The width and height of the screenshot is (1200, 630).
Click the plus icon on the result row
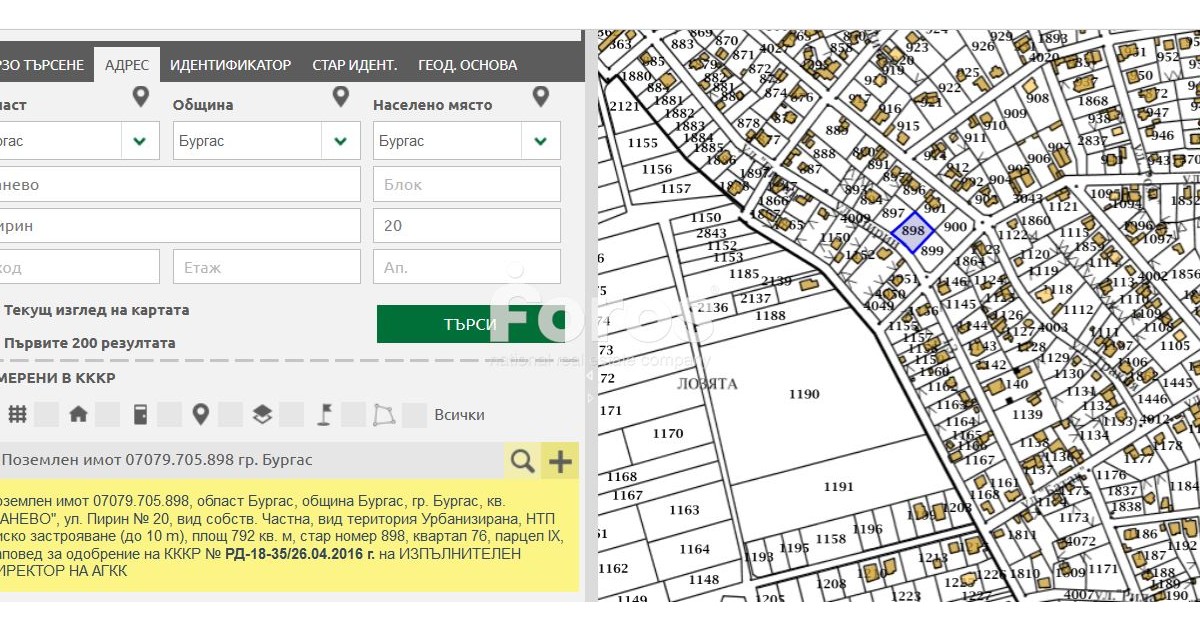560,460
